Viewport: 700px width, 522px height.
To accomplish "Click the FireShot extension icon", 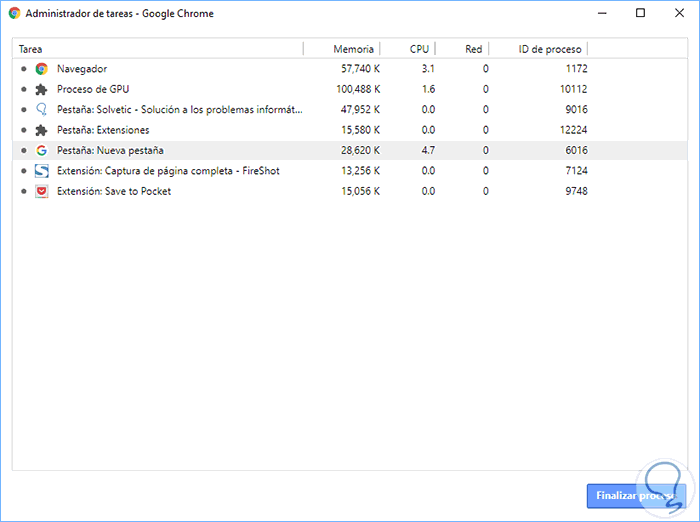I will (42, 171).
